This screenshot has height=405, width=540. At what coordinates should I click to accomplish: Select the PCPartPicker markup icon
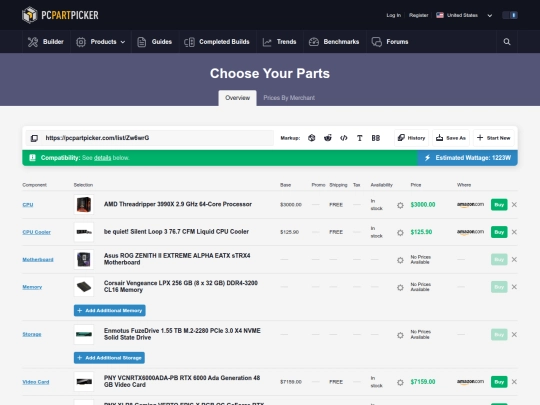[x=312, y=138]
